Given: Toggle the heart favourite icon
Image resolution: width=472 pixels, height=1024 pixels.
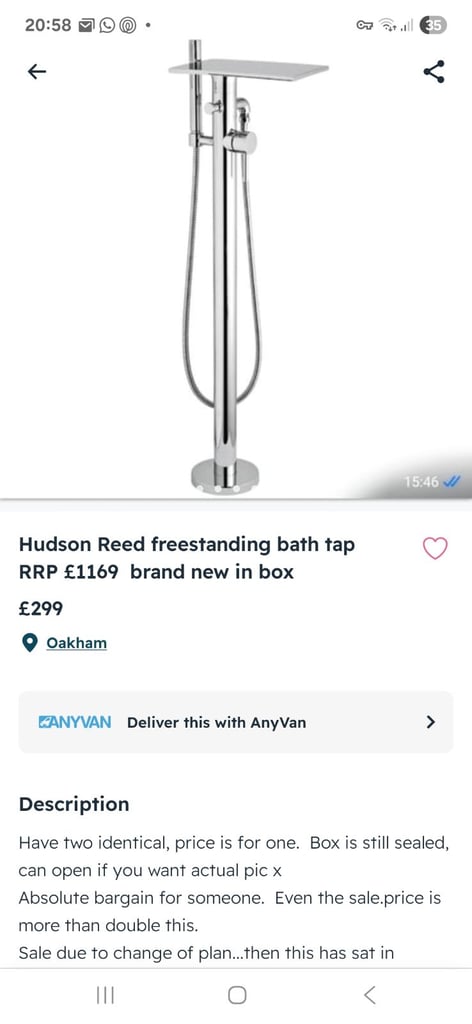Looking at the screenshot, I should [x=435, y=549].
